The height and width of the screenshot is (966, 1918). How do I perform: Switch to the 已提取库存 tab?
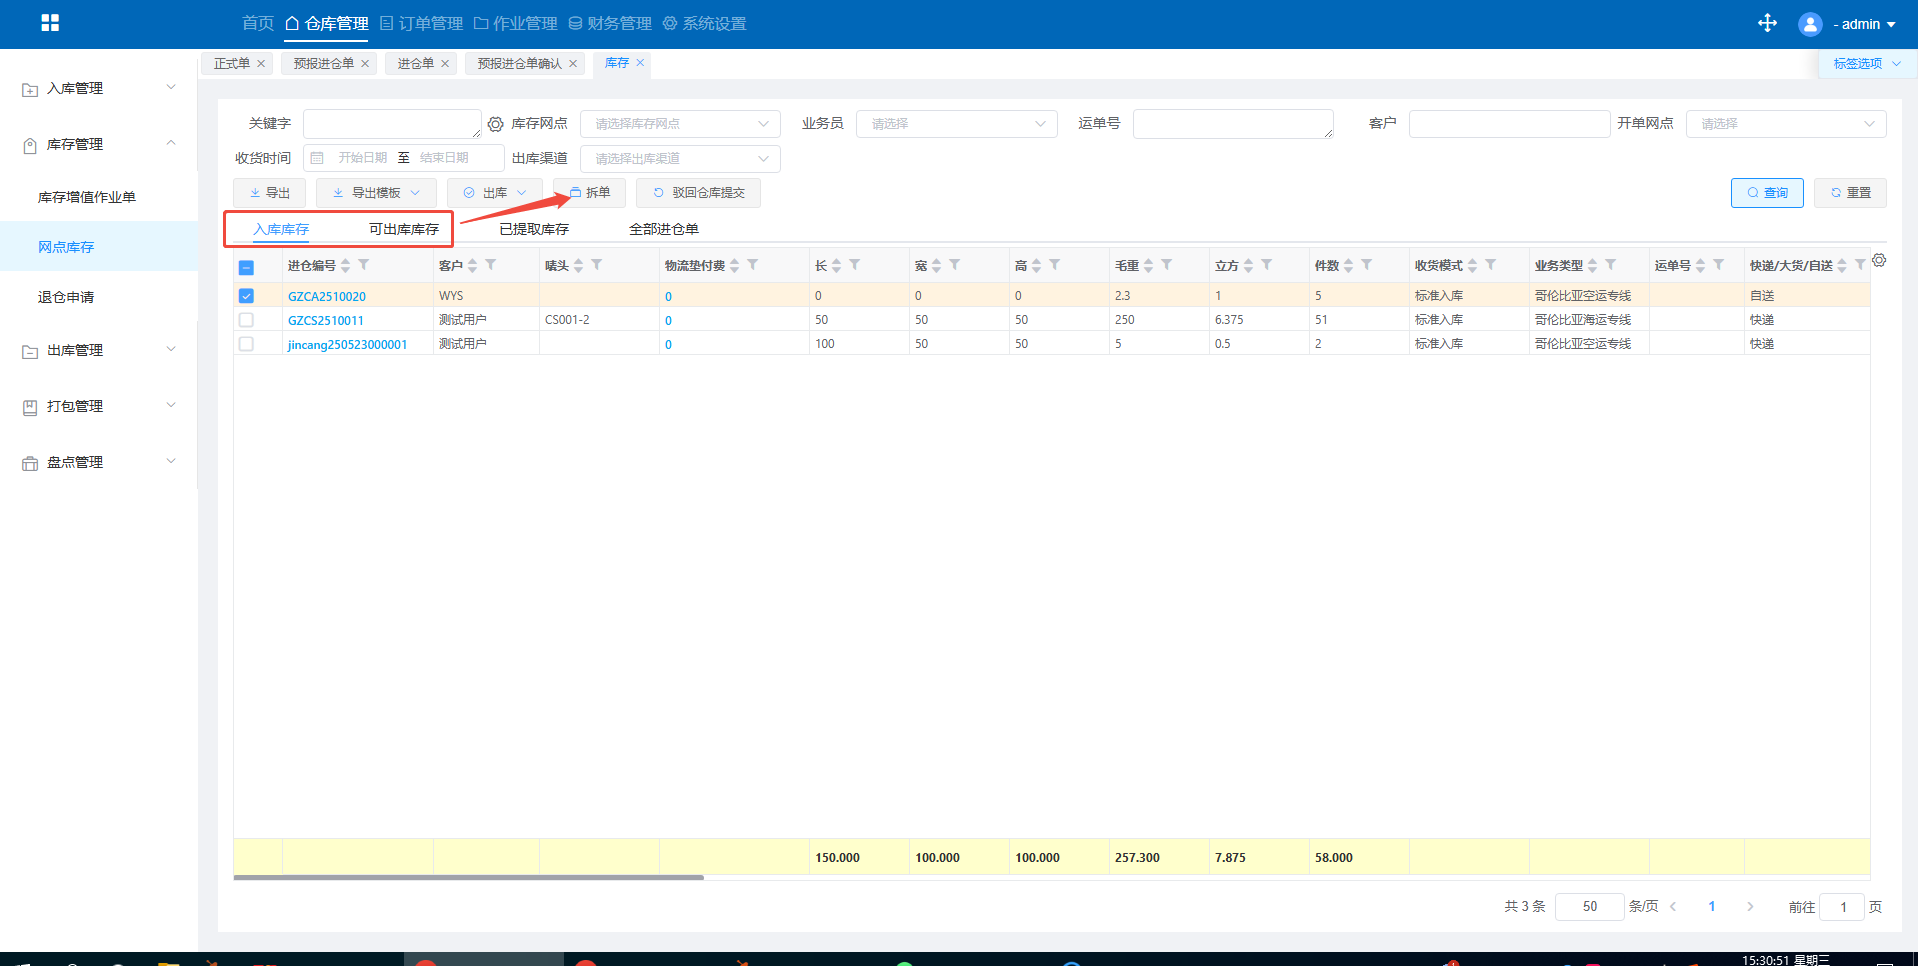pyautogui.click(x=534, y=229)
